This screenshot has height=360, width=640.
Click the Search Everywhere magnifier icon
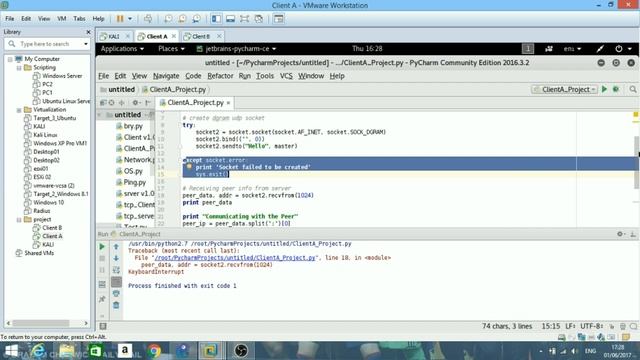(633, 89)
